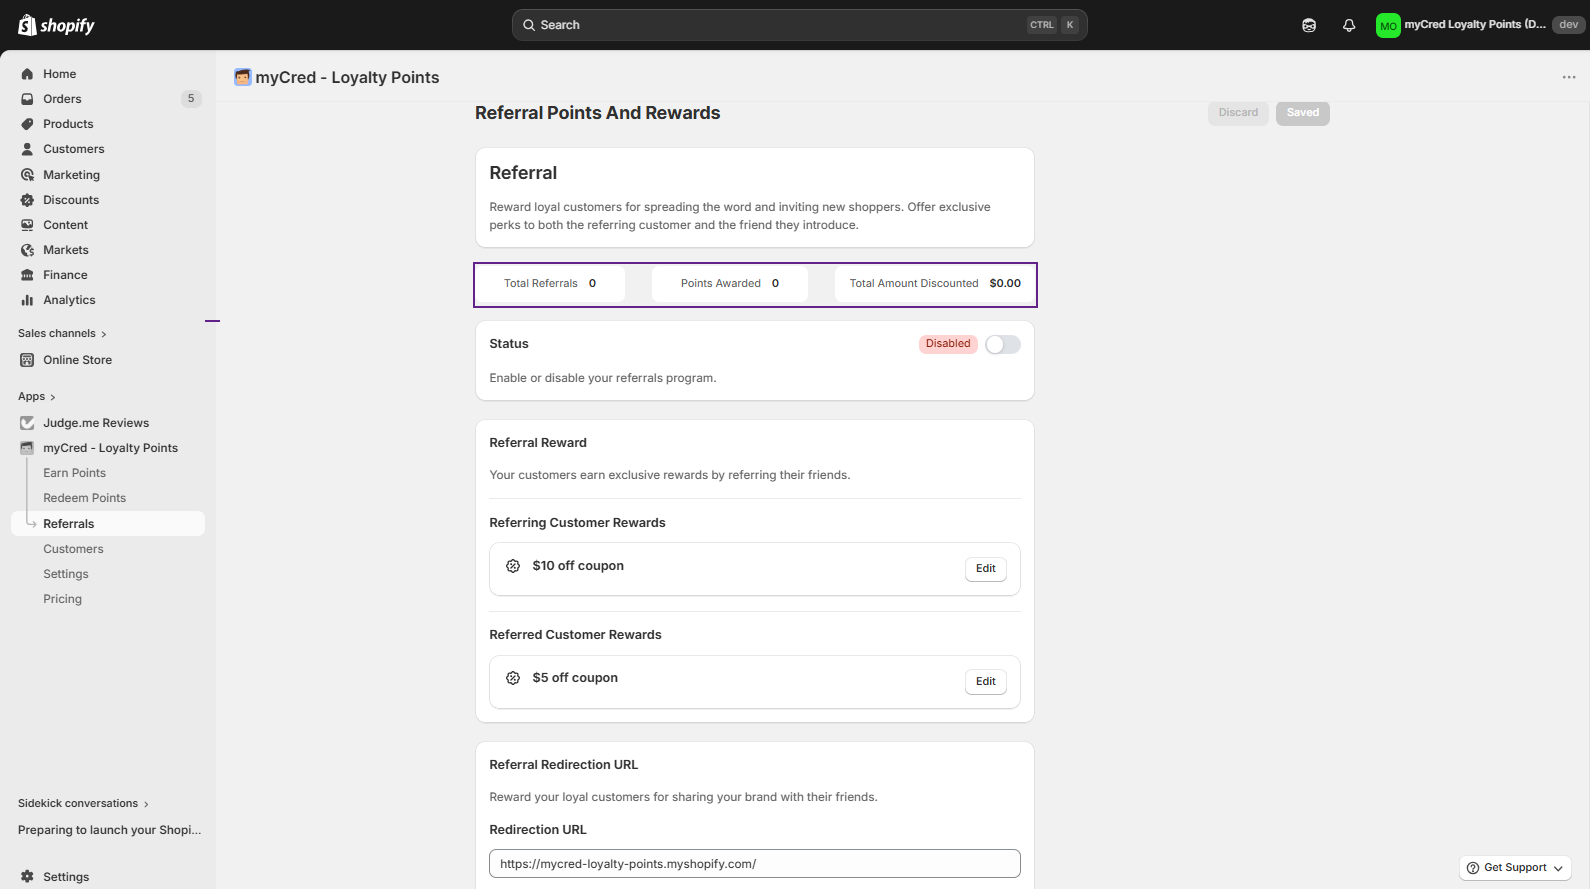Open the Settings gear icon at bottom
Image resolution: width=1590 pixels, height=889 pixels.
click(x=27, y=877)
